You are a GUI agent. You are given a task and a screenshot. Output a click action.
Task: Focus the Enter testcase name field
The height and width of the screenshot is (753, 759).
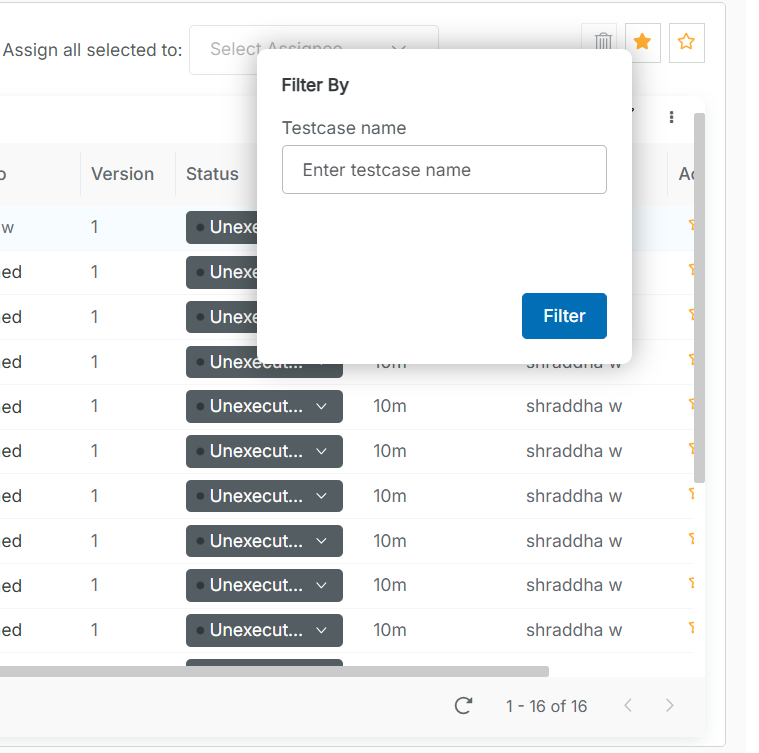click(x=444, y=170)
